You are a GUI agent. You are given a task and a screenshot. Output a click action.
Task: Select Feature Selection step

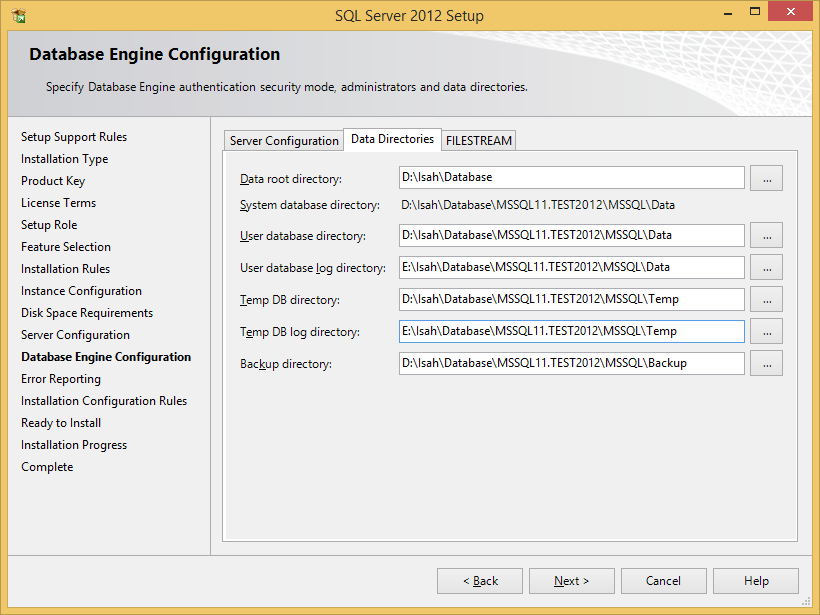(66, 247)
